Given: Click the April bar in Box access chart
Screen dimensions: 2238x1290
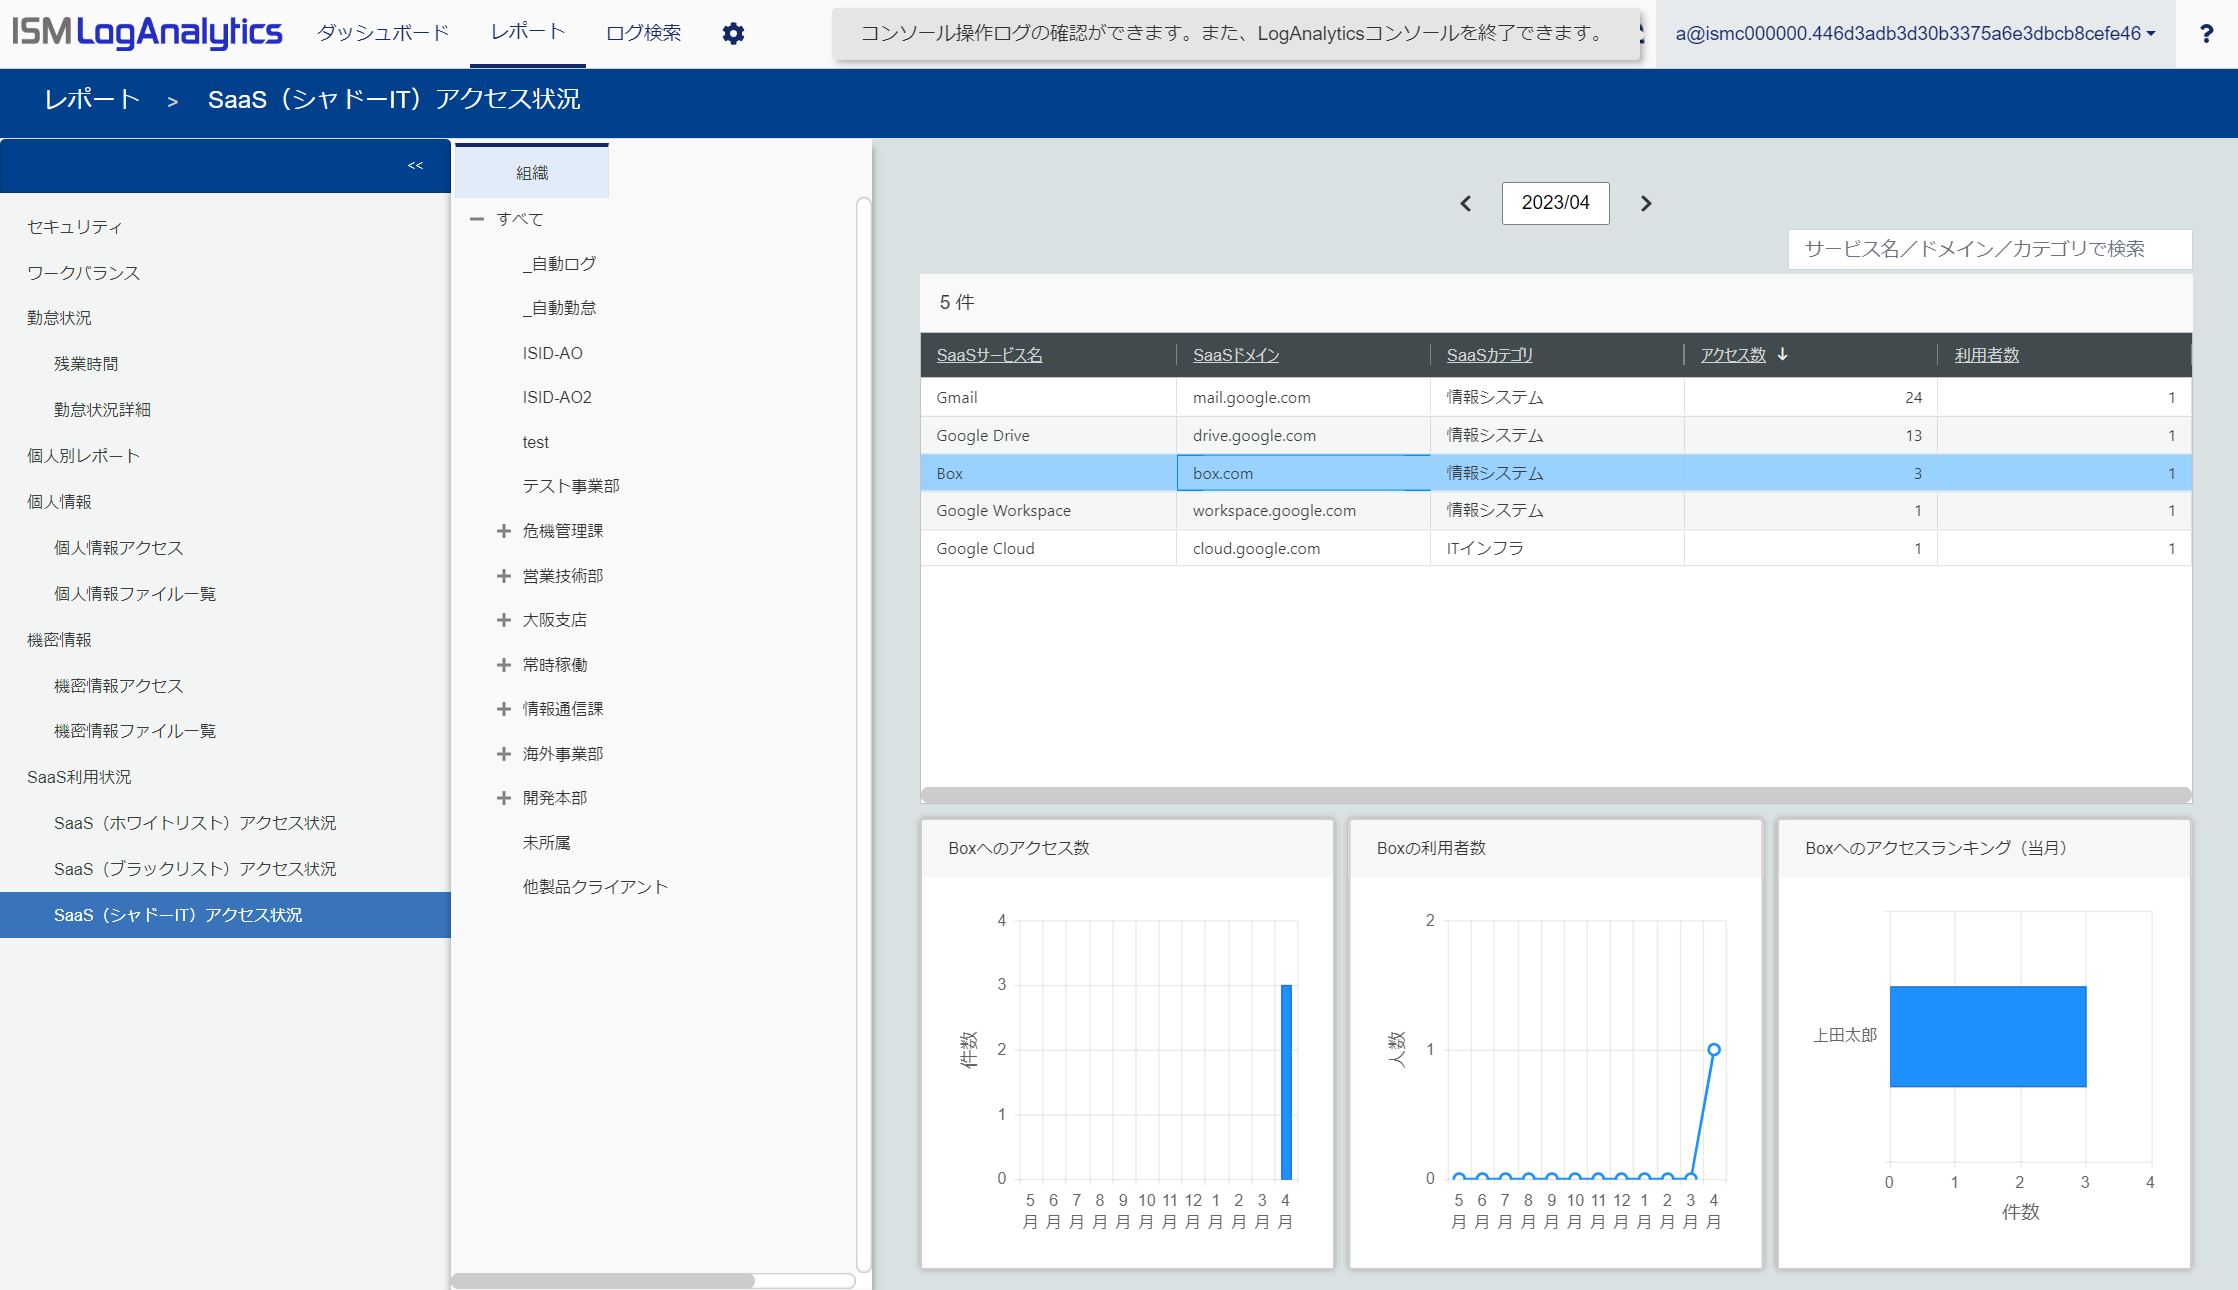Looking at the screenshot, I should pos(1286,1082).
